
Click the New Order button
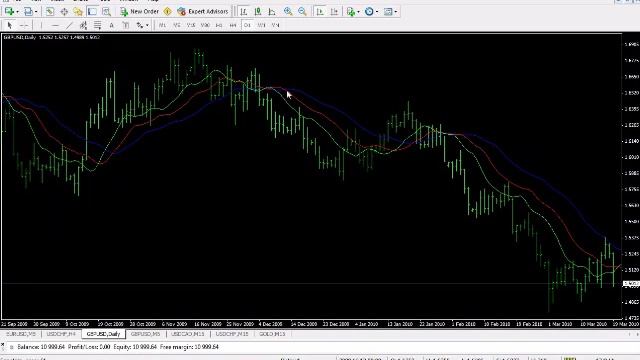(x=139, y=11)
